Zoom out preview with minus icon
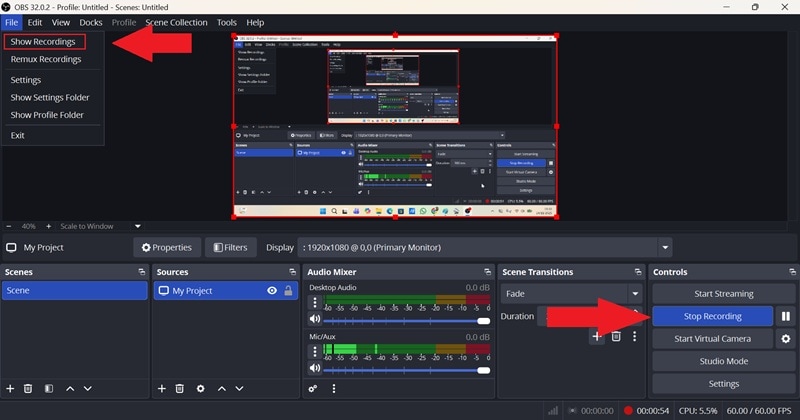 pyautogui.click(x=9, y=226)
